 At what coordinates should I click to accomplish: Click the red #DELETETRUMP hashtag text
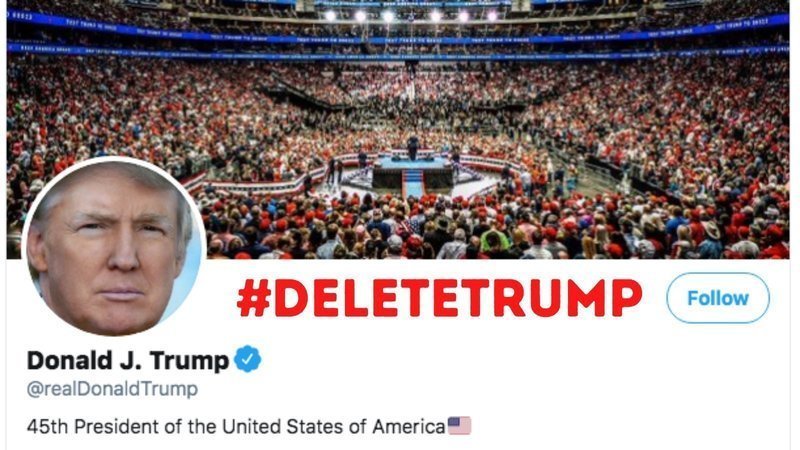pos(439,298)
